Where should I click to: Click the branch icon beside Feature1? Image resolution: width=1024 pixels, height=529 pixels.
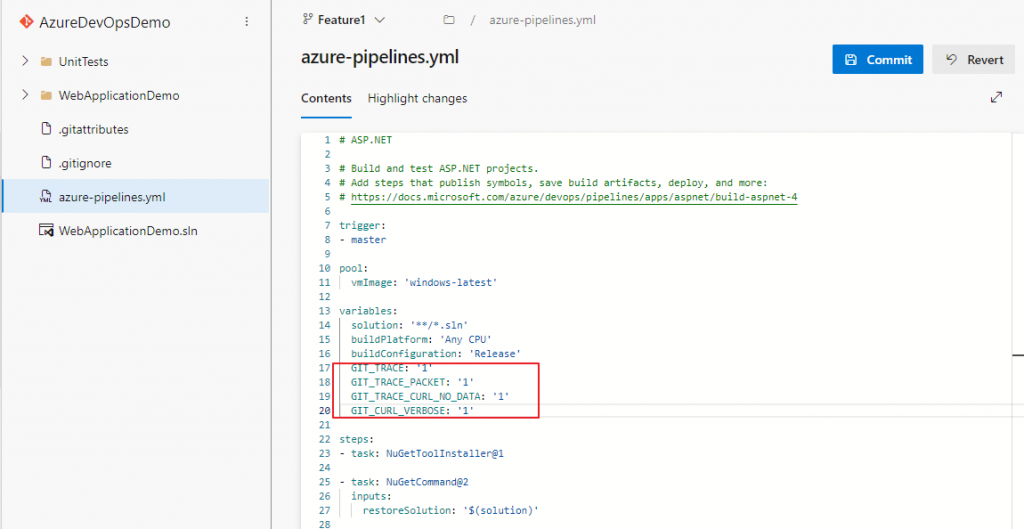tap(307, 20)
